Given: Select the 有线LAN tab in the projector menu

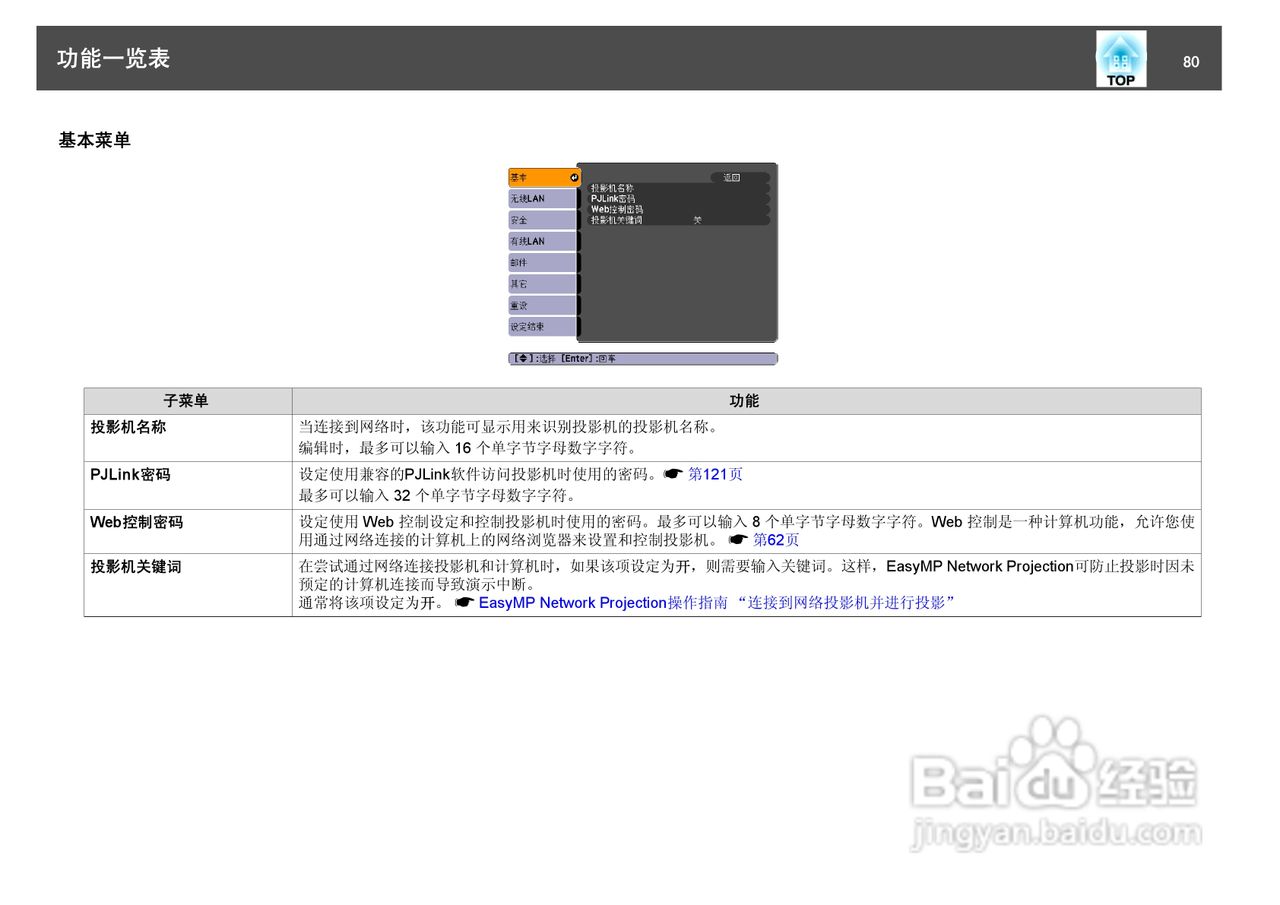Looking at the screenshot, I should pos(542,241).
